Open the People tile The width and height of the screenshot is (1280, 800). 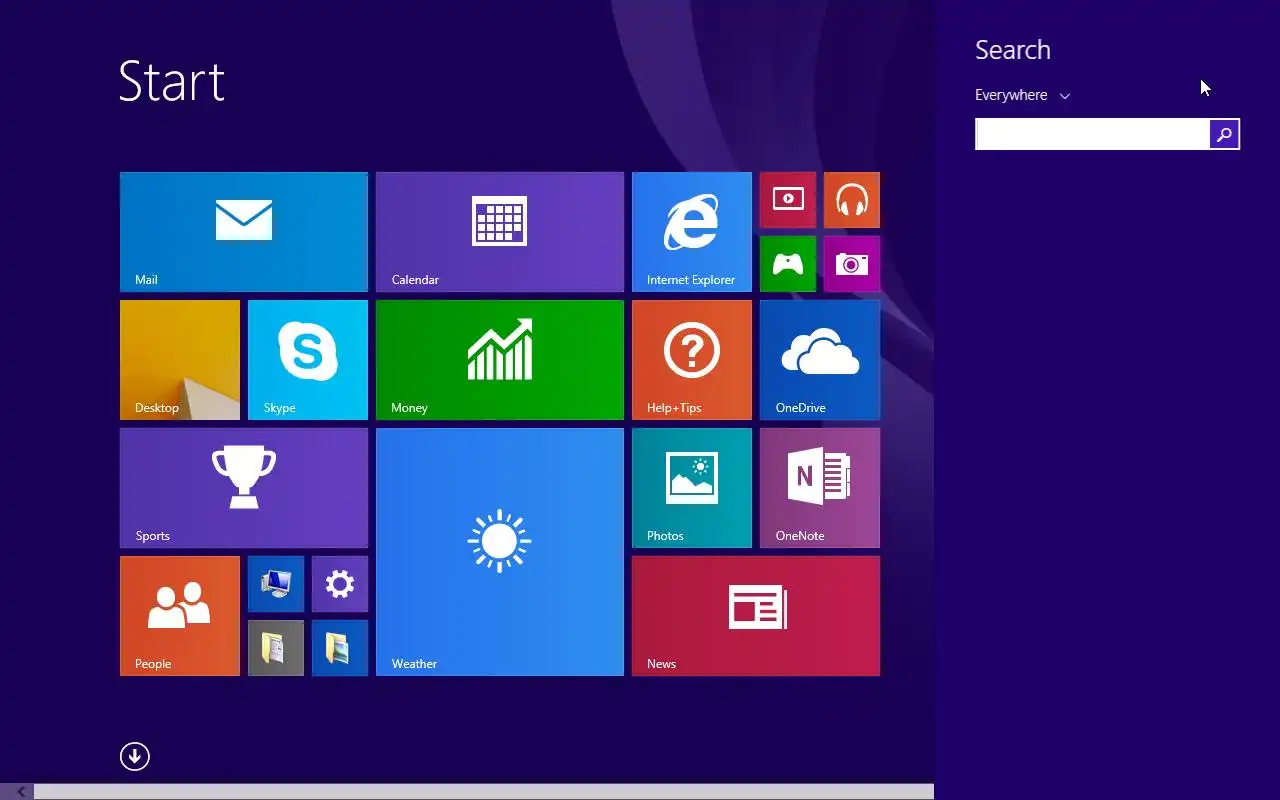pos(180,616)
